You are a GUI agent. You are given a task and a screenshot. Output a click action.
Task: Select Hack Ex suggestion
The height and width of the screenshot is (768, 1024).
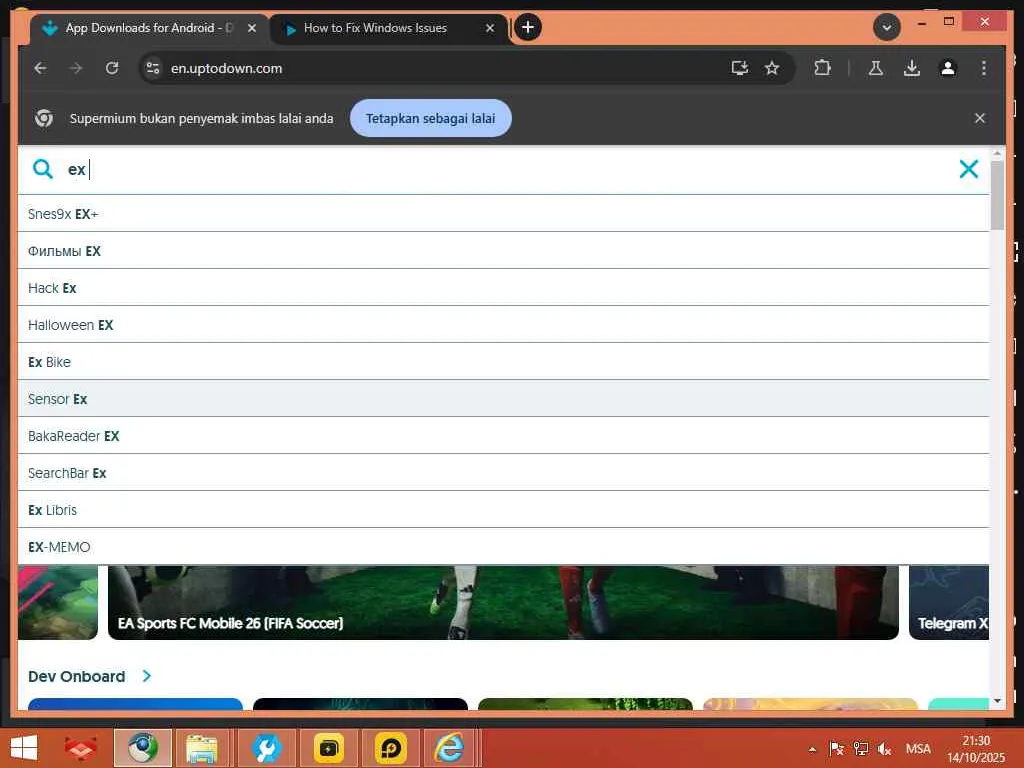(503, 288)
